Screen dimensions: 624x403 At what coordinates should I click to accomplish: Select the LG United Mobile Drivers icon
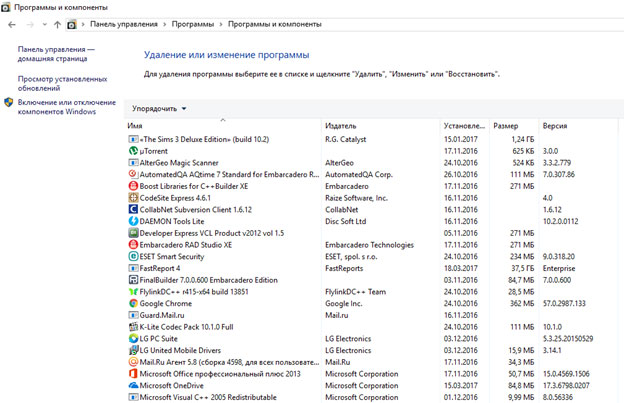click(133, 350)
